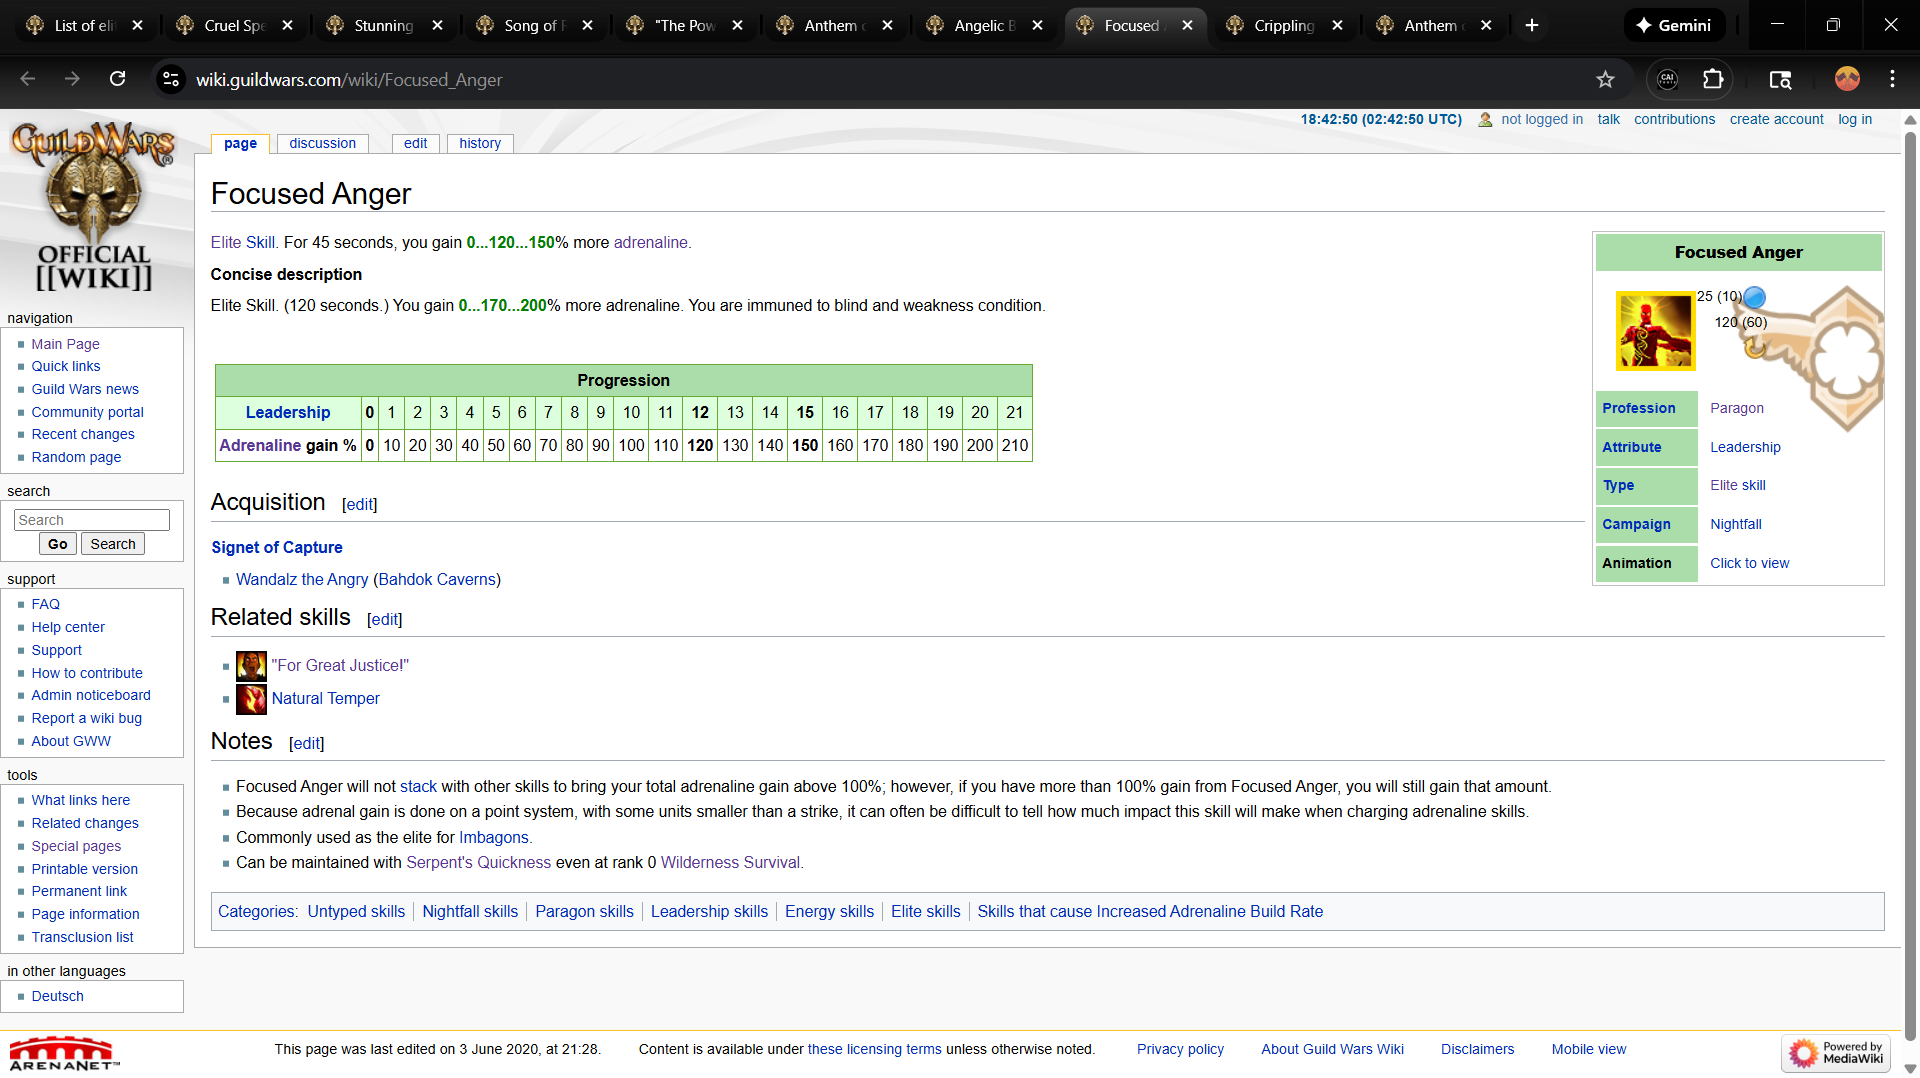Switch to "The Pow" browser tab

(686, 25)
